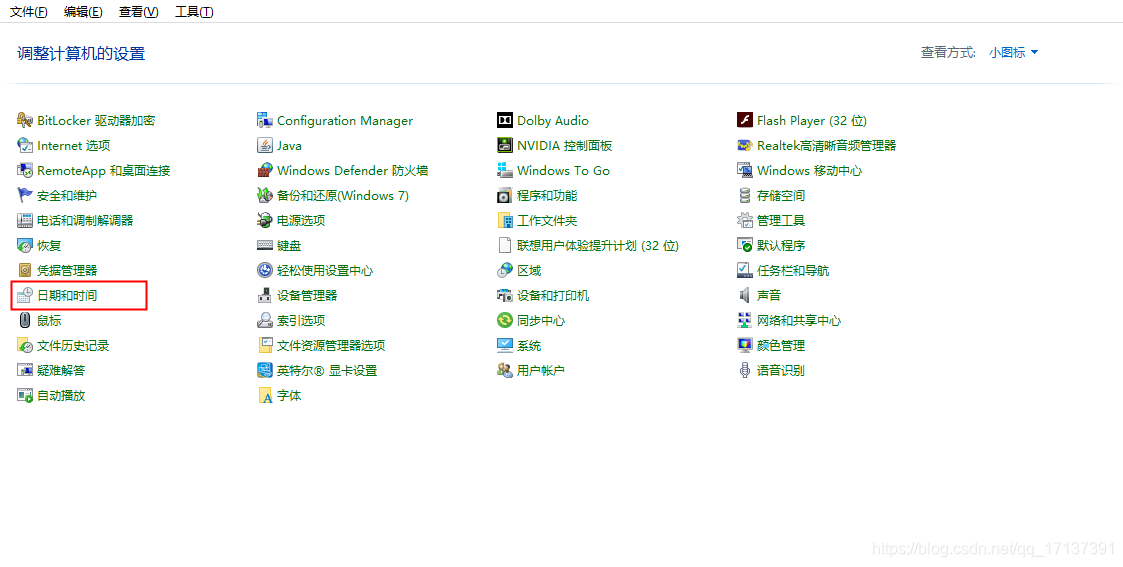Open the 文件(F) menu
Viewport: 1123px width, 567px height.
coord(29,11)
